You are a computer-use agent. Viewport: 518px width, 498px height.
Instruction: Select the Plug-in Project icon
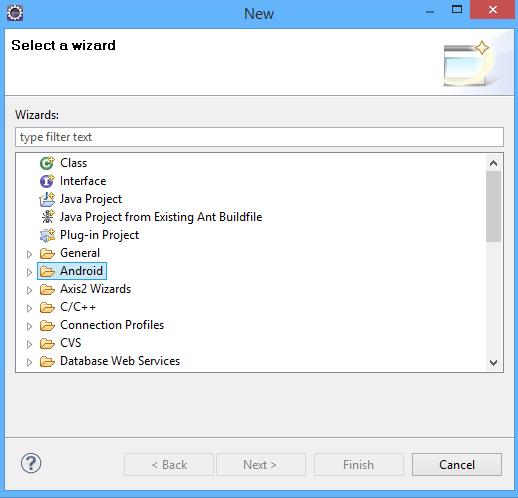[x=47, y=235]
